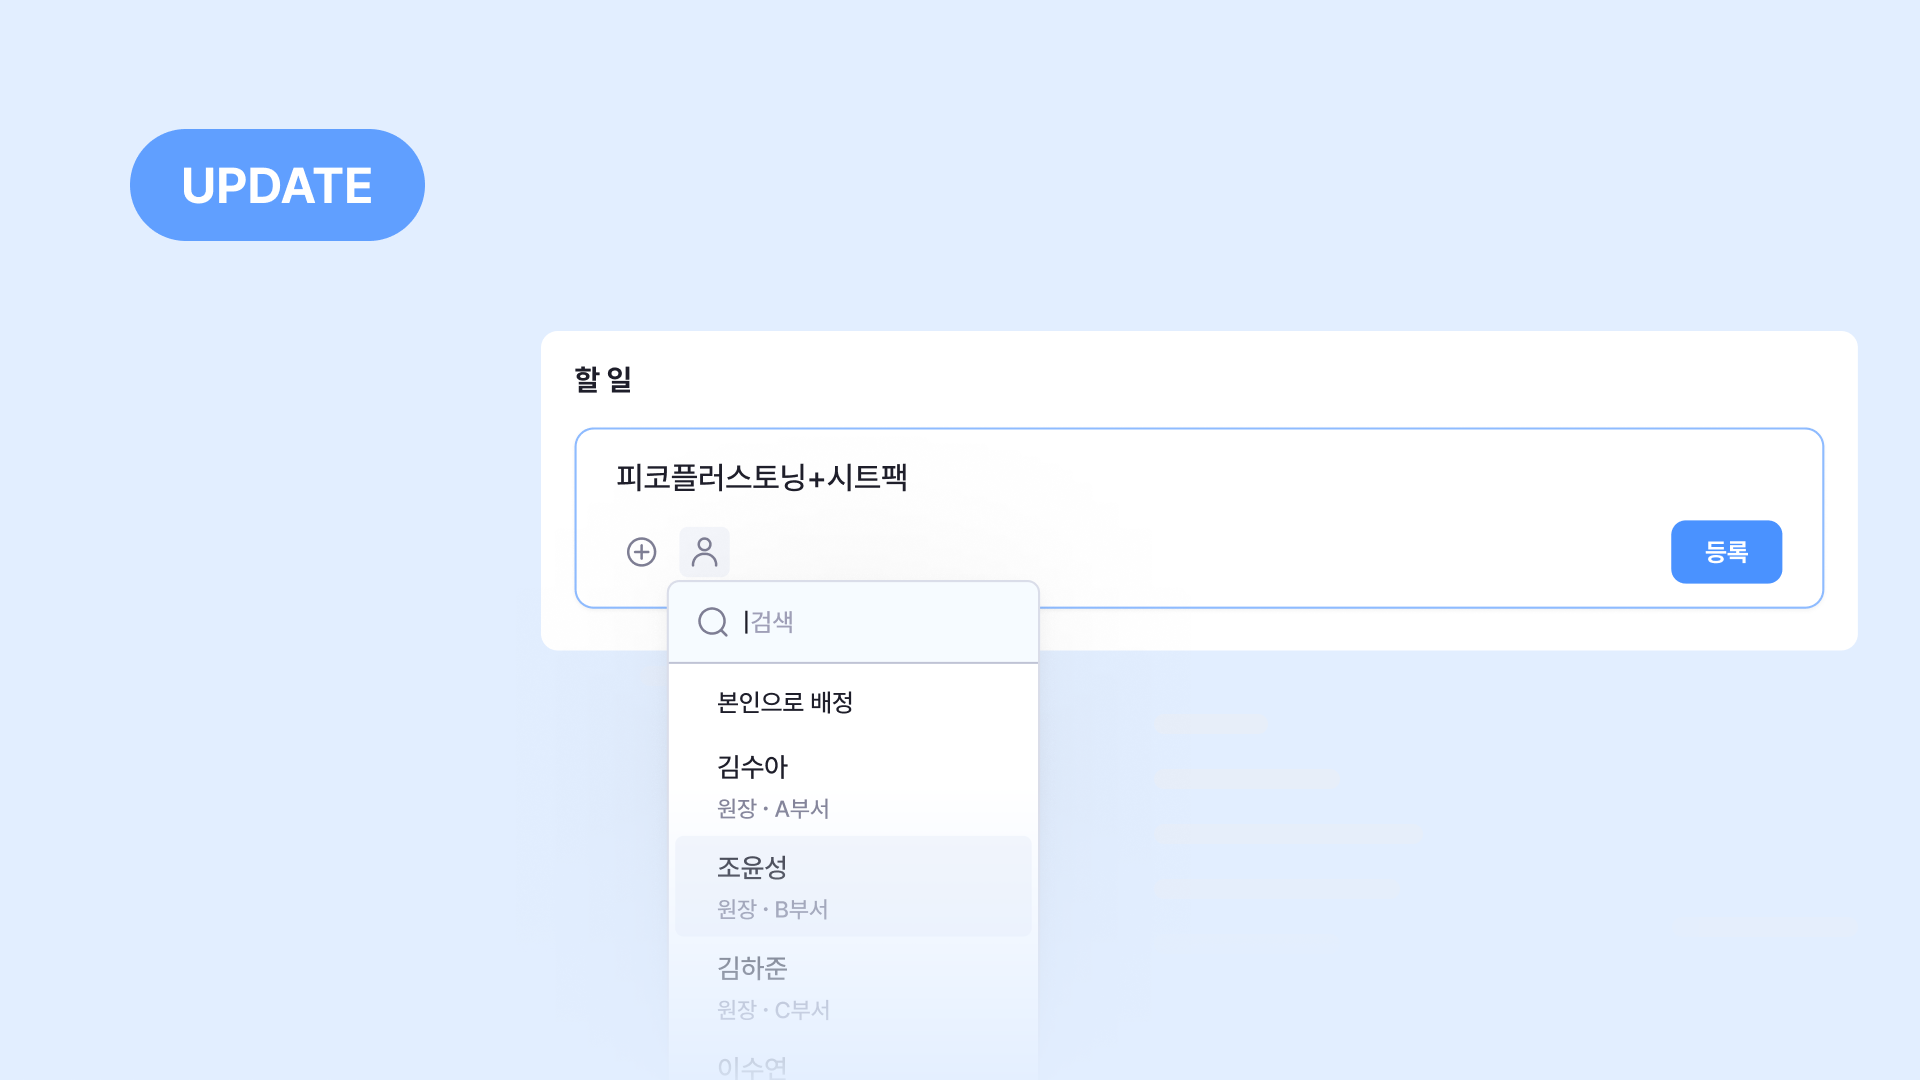The height and width of the screenshot is (1080, 1920).
Task: Click the second blurred placeholder bar
Action: (x=1246, y=779)
